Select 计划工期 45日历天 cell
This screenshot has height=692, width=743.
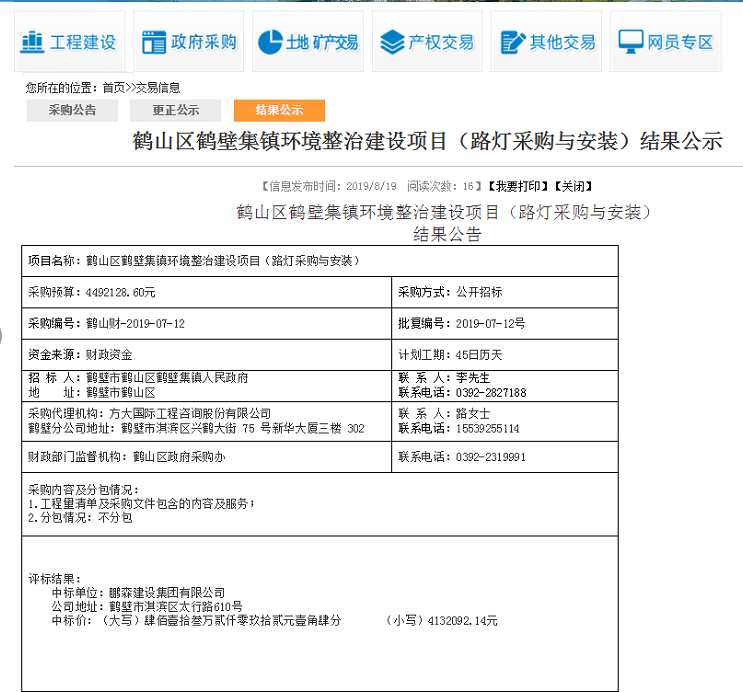click(x=505, y=355)
